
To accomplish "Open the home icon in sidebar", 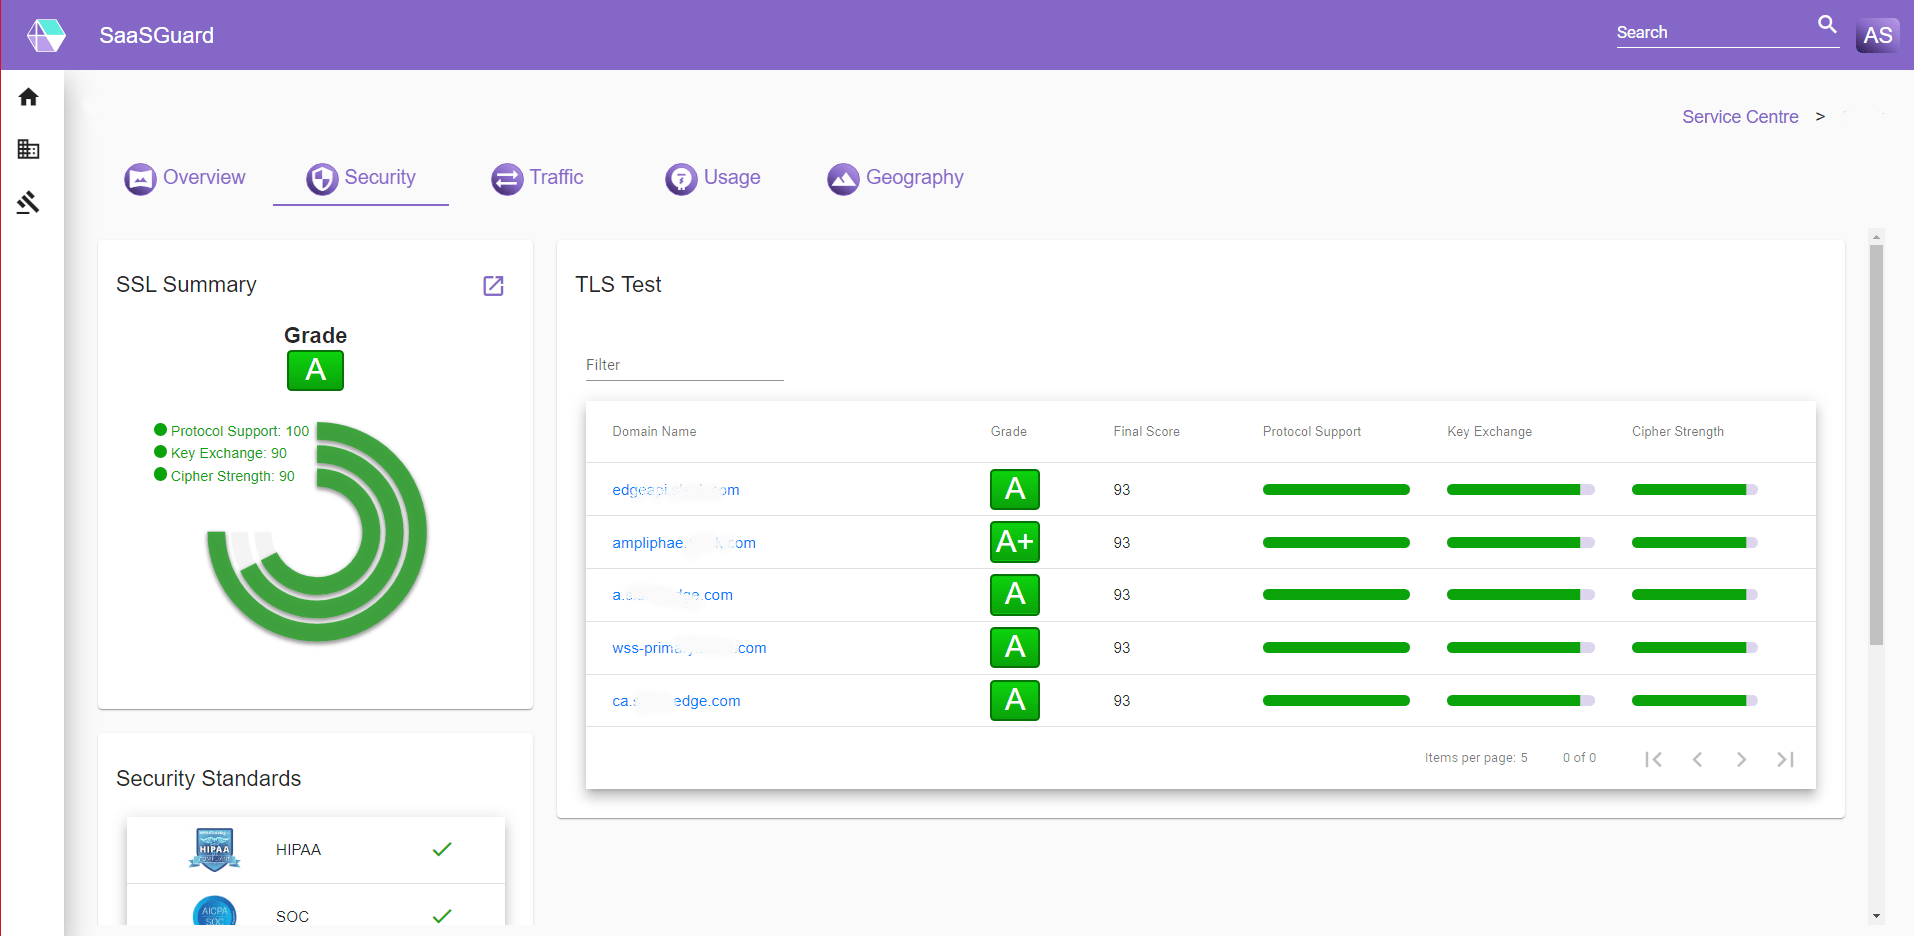I will click(28, 97).
